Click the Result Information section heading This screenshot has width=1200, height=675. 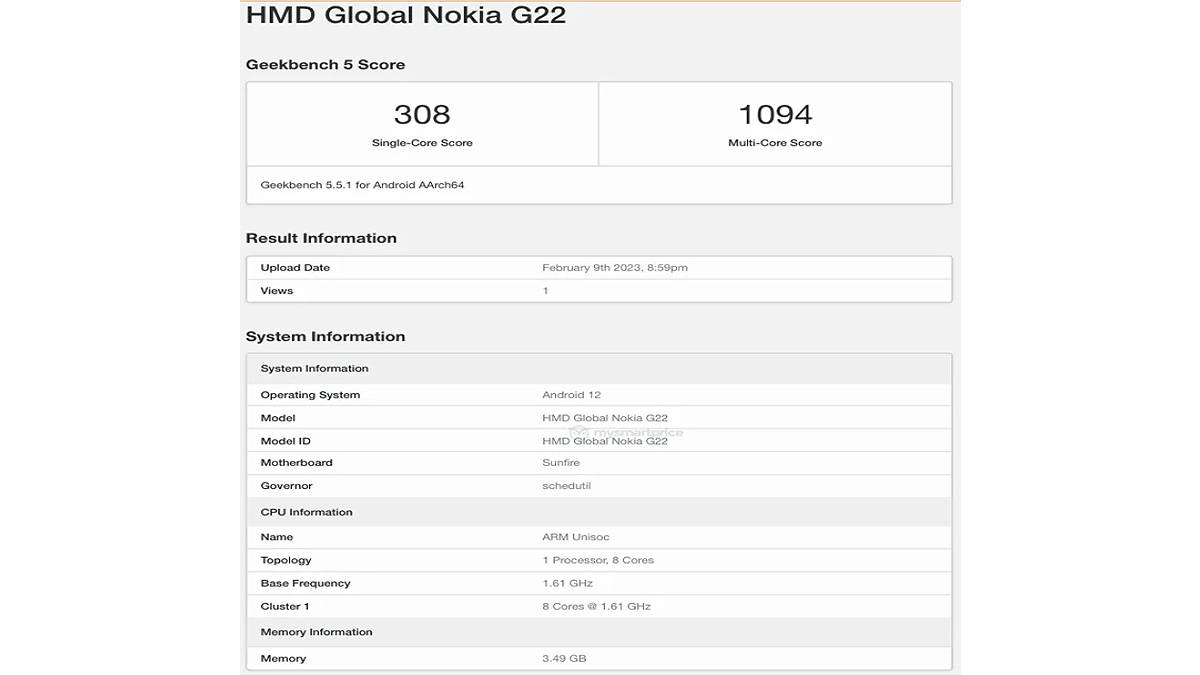coord(321,237)
